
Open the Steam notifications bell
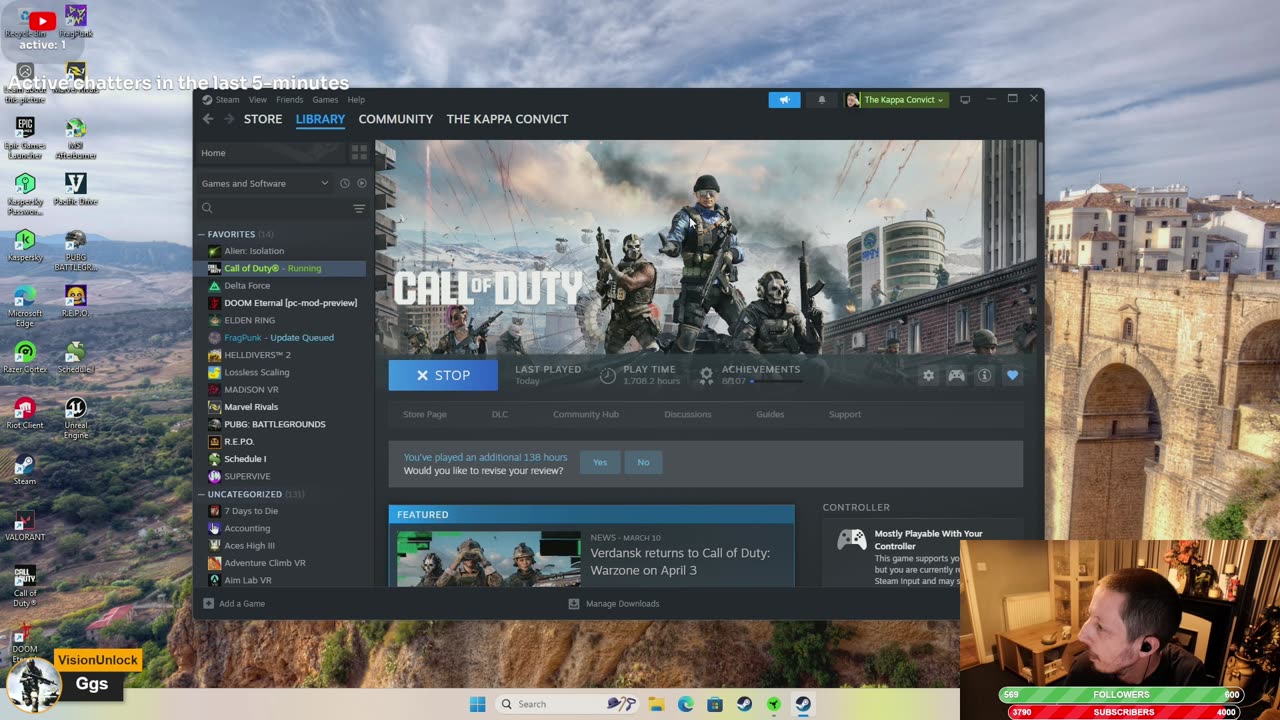(x=822, y=100)
